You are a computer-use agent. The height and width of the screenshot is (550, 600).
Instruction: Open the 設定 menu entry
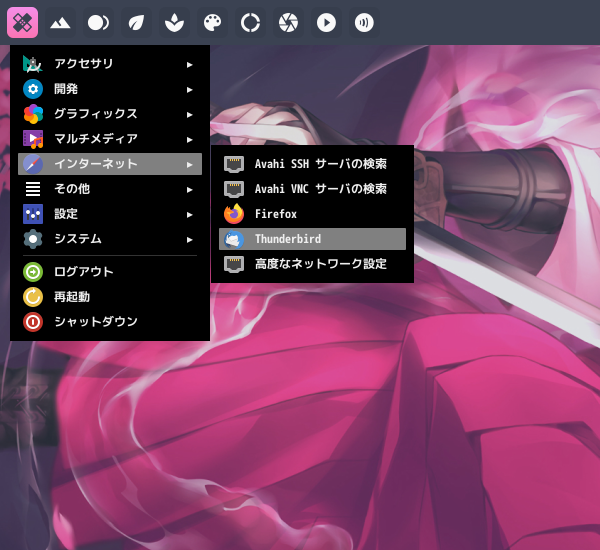110,214
